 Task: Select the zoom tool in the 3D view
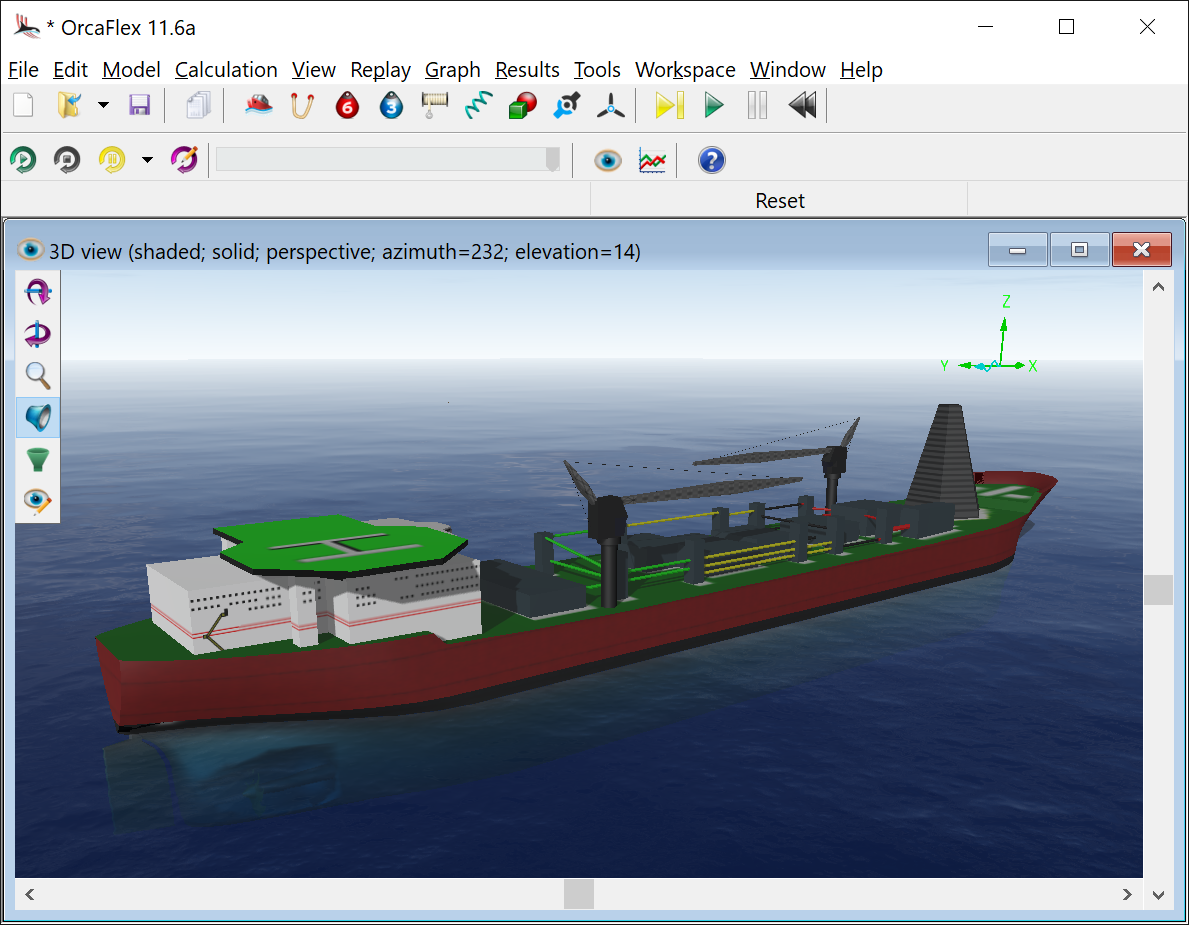[x=37, y=376]
